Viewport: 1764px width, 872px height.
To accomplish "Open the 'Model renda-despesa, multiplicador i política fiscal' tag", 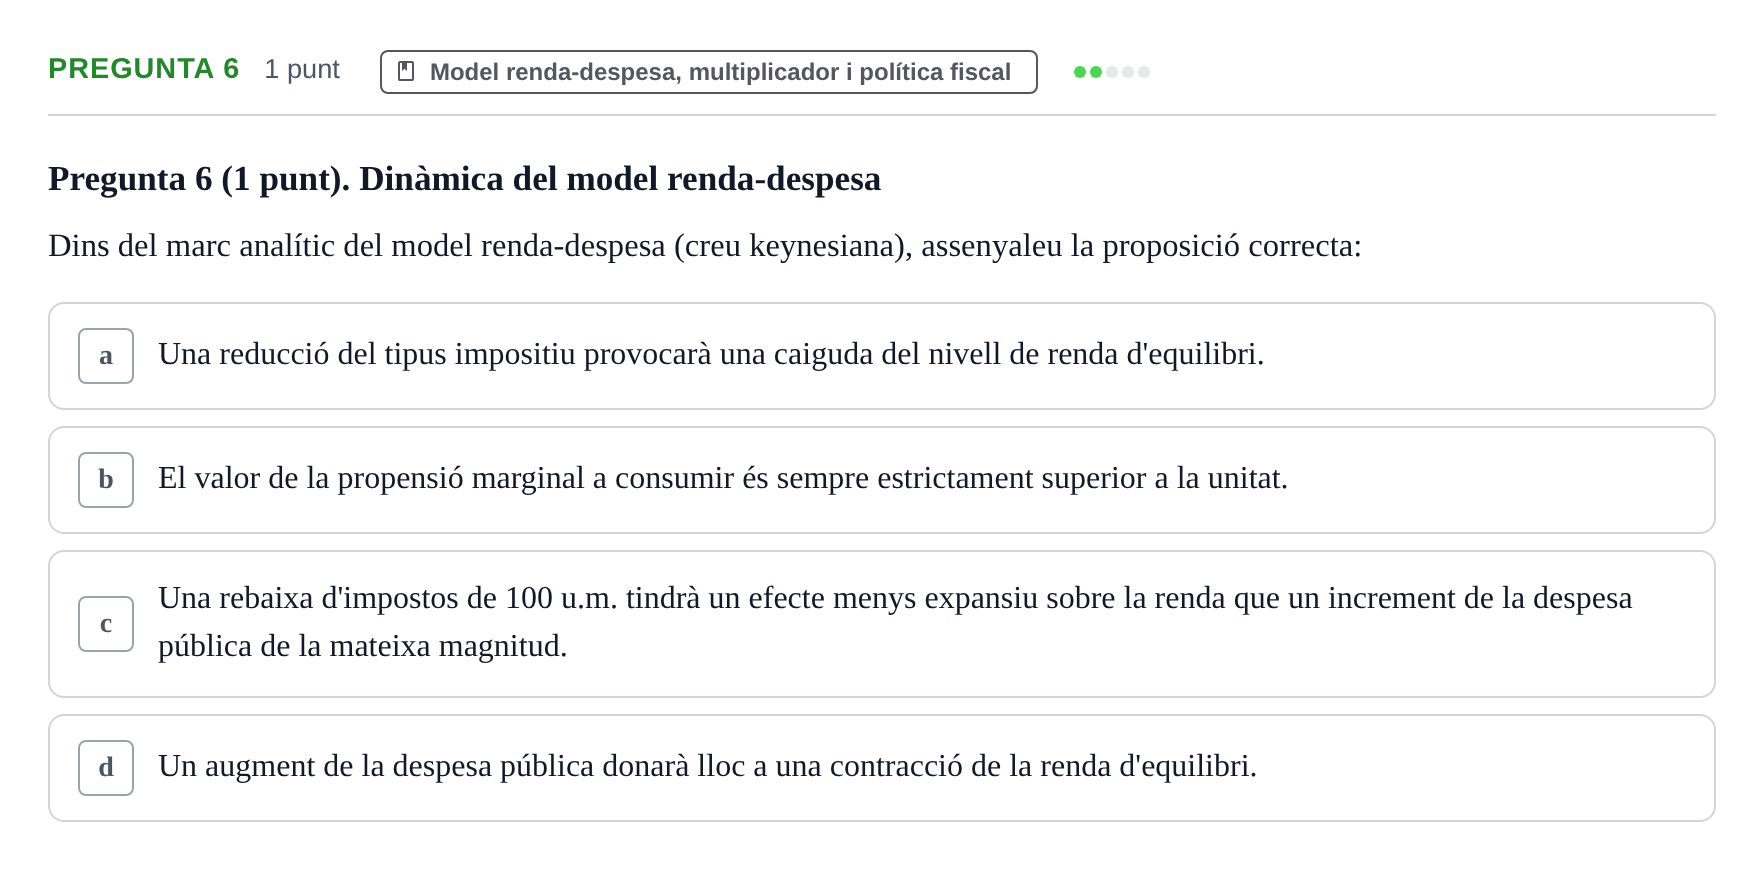I will coord(709,72).
